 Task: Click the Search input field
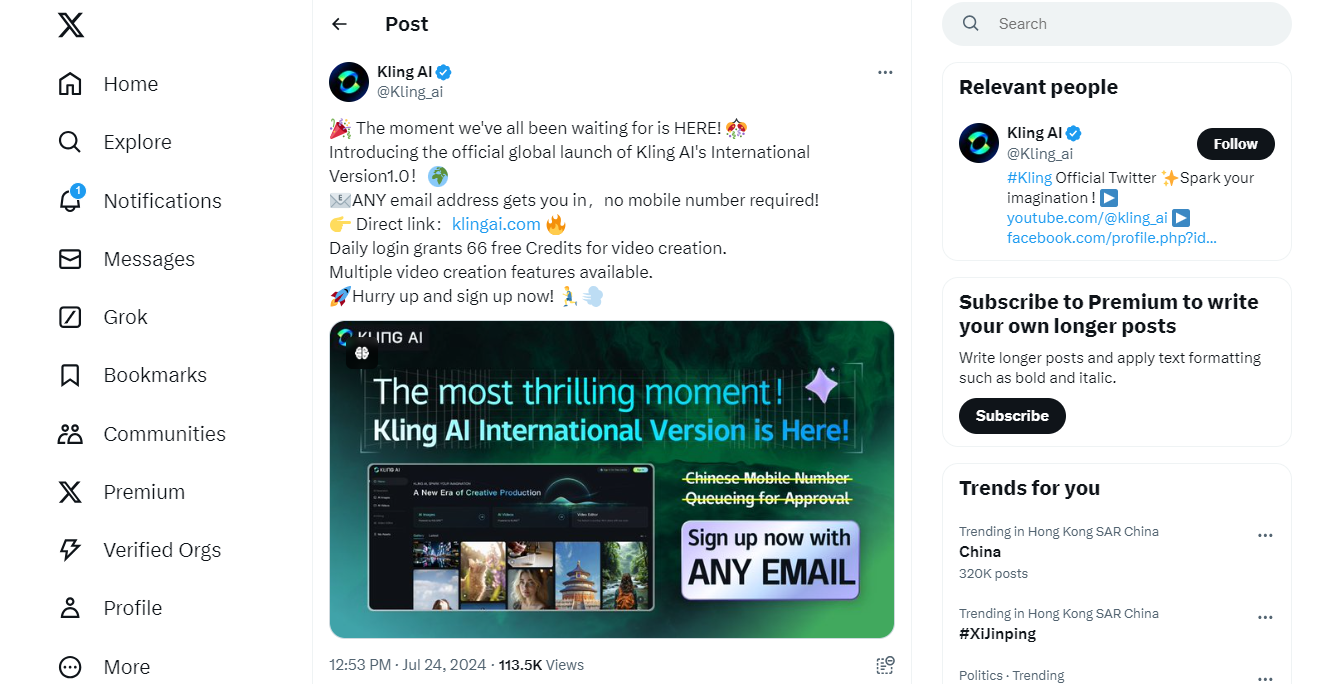(1117, 24)
